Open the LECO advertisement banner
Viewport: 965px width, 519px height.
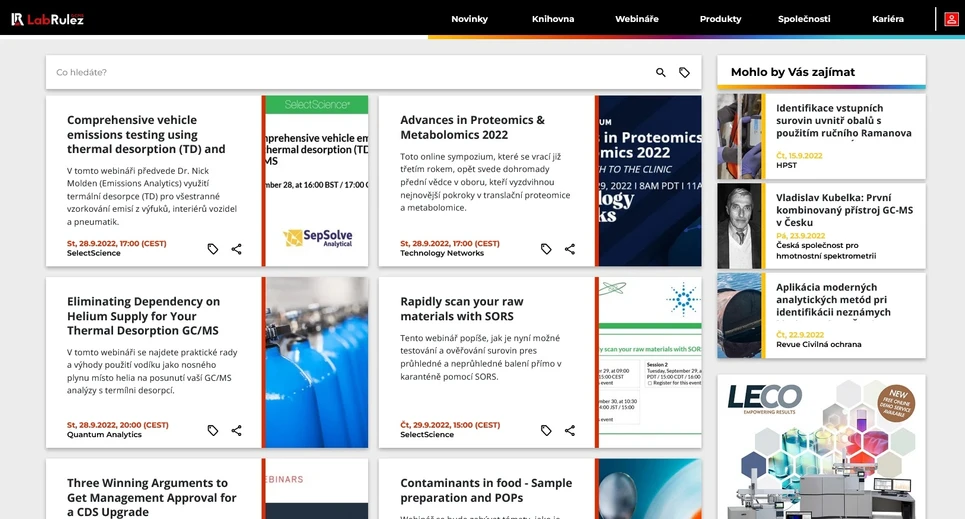(x=821, y=447)
